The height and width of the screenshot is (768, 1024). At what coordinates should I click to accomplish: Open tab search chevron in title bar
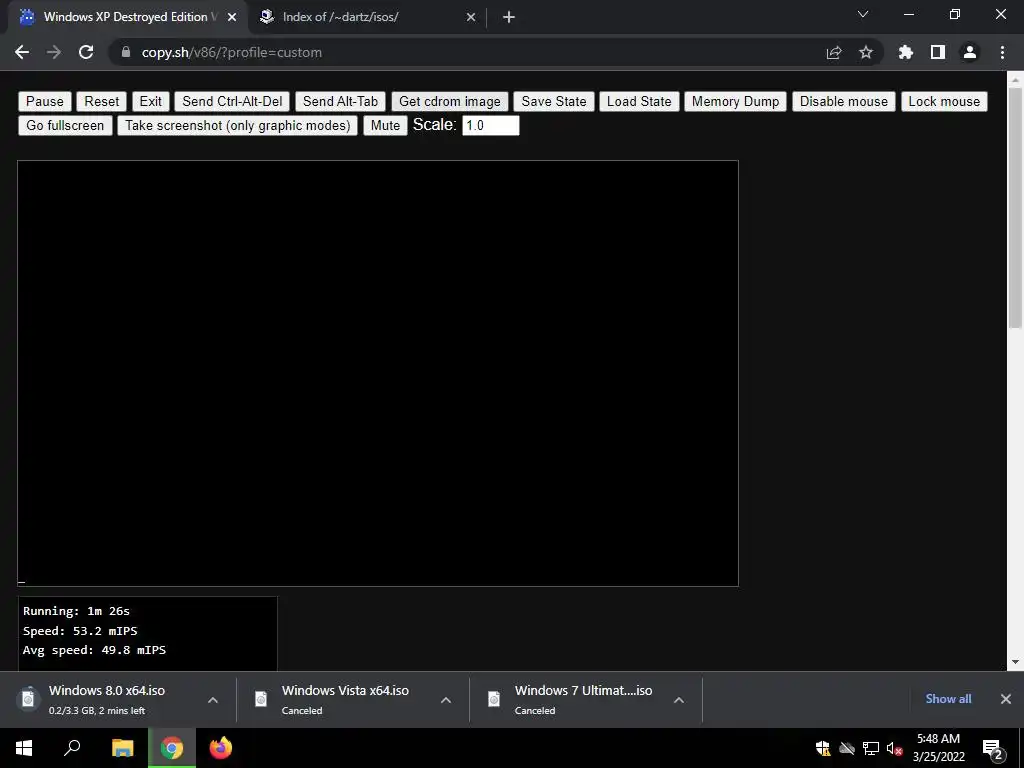point(863,14)
